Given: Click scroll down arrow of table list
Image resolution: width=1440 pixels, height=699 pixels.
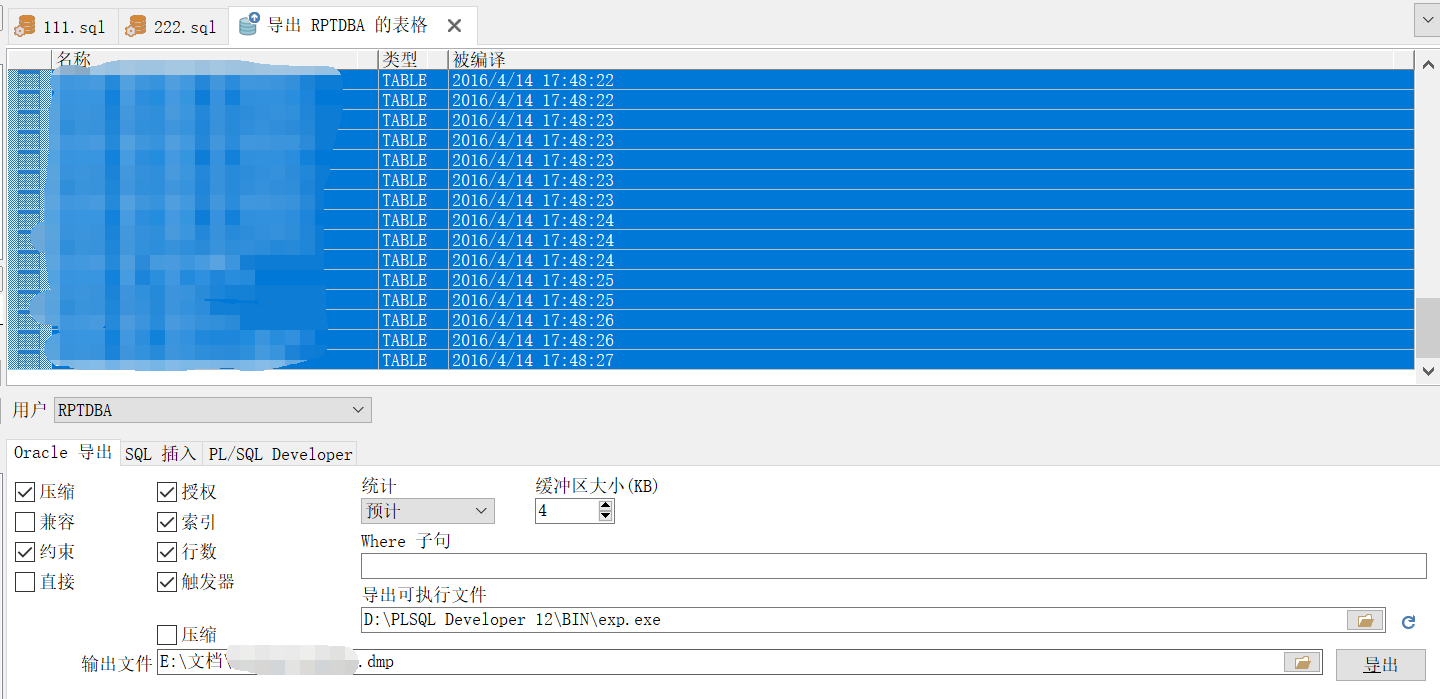Looking at the screenshot, I should [1427, 370].
